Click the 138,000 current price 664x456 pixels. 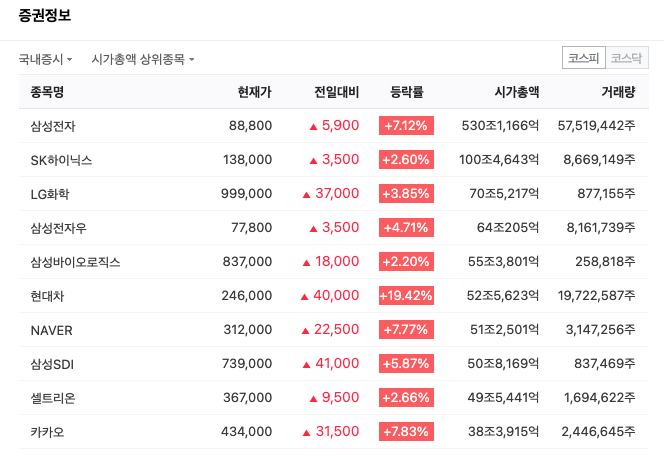[x=247, y=160]
